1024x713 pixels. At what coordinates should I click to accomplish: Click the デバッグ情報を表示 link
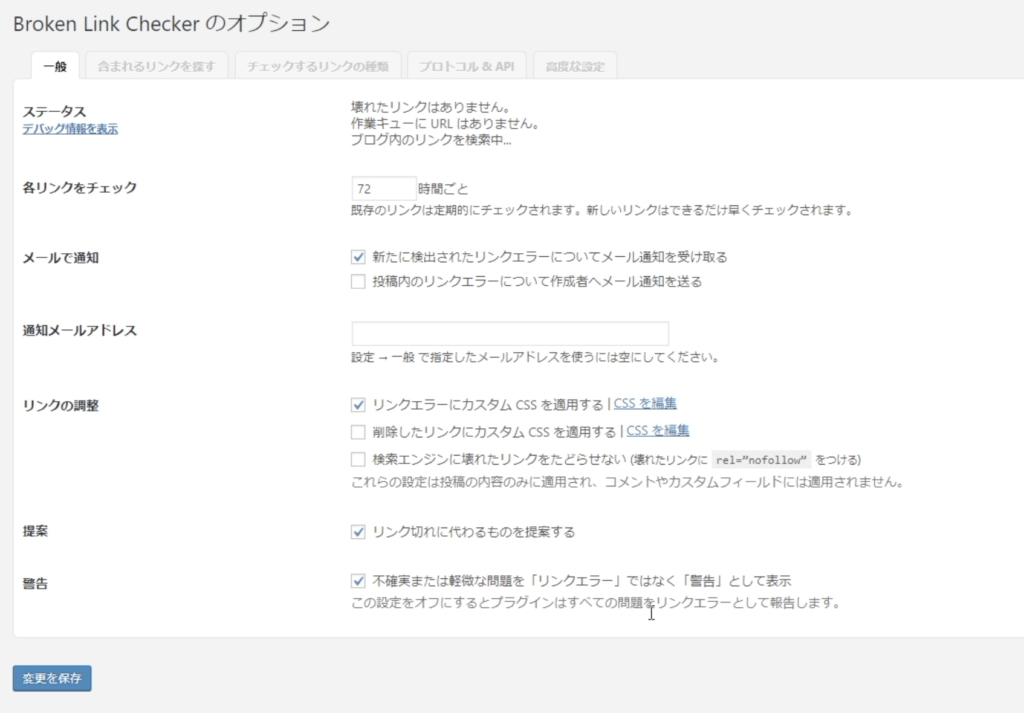click(x=71, y=129)
